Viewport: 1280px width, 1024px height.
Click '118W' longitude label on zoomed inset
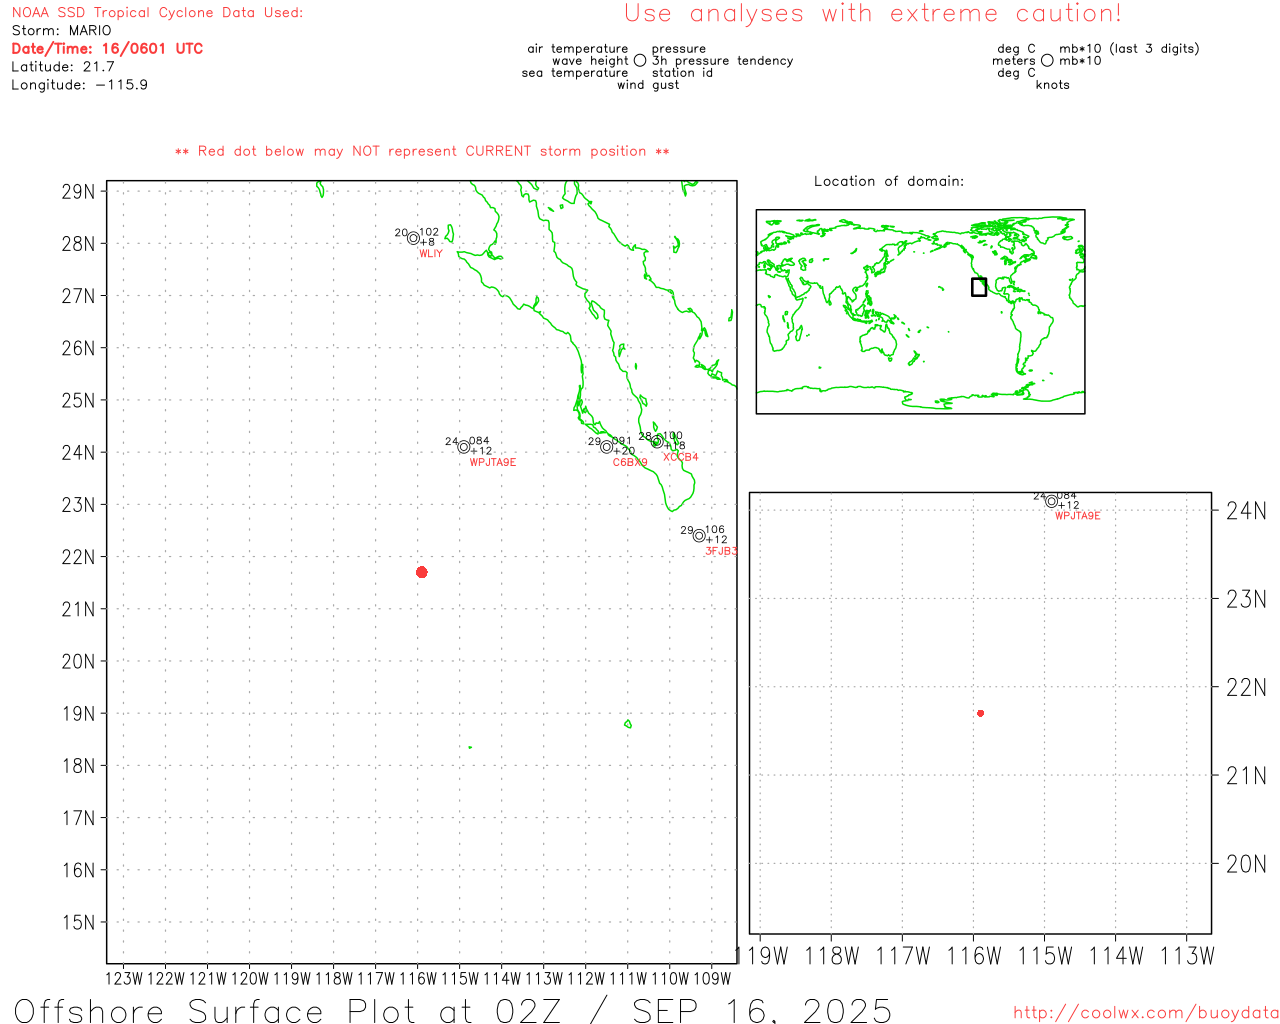click(x=832, y=956)
